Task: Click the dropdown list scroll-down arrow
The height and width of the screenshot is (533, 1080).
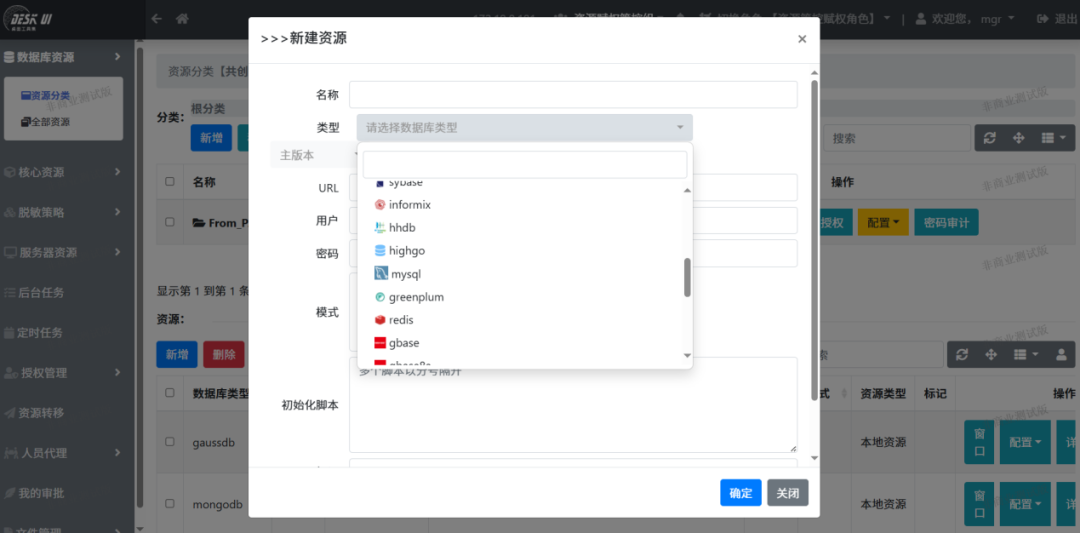Action: click(687, 355)
